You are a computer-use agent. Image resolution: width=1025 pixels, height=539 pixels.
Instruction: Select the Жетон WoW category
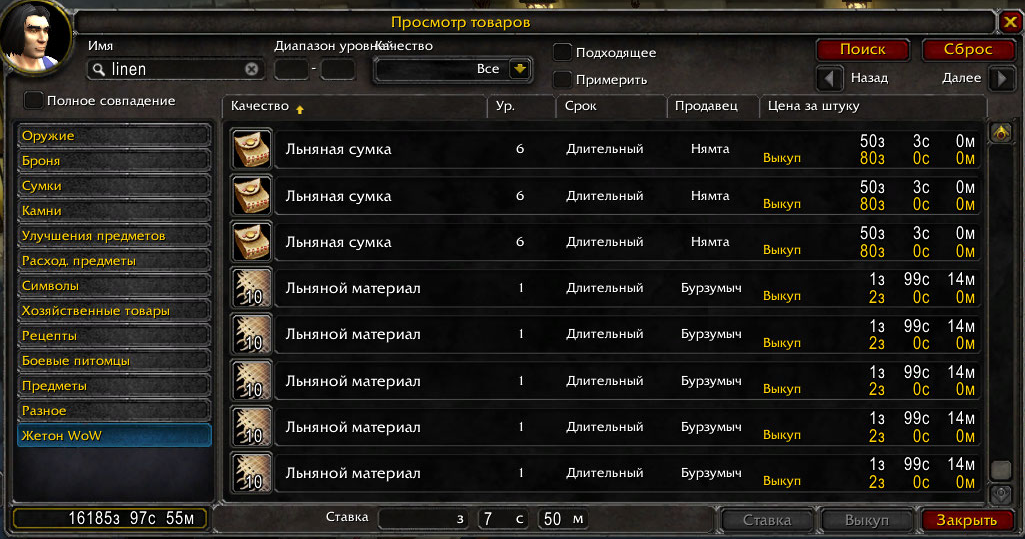114,436
